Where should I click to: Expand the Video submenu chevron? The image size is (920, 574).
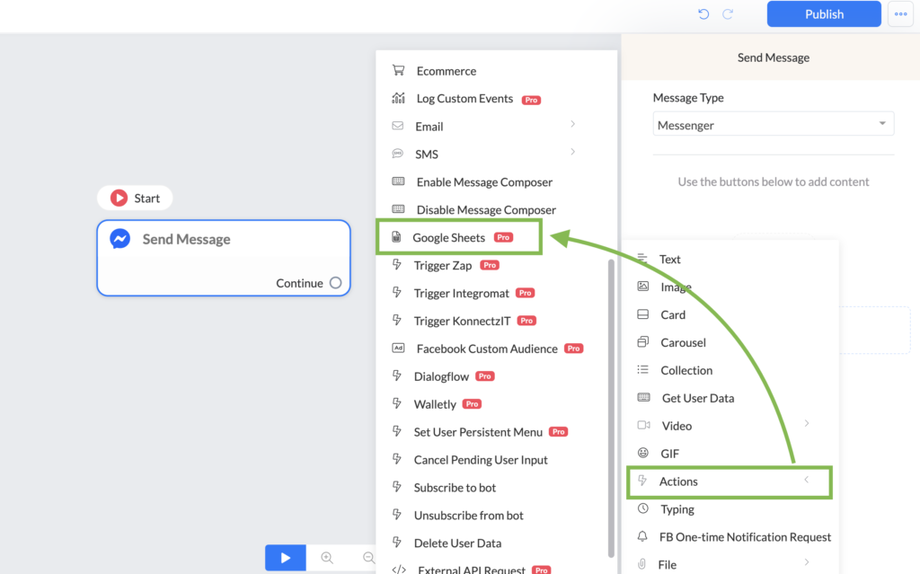[x=807, y=423]
